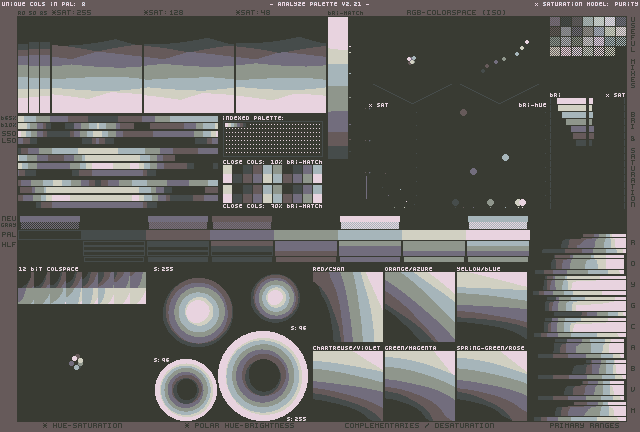Click 'SATURATION MODEL: PURITY' label

click(x=587, y=4)
